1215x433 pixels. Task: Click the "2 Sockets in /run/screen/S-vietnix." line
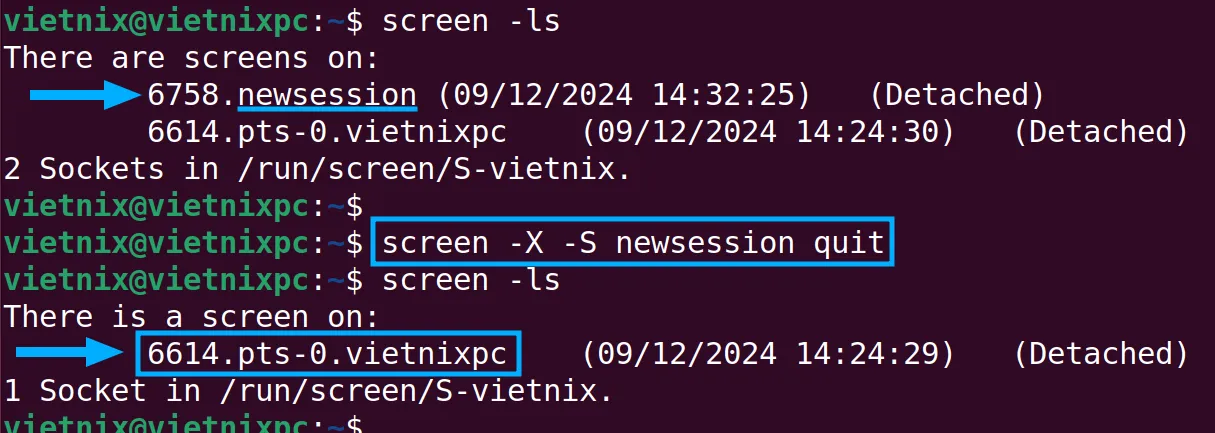point(317,169)
